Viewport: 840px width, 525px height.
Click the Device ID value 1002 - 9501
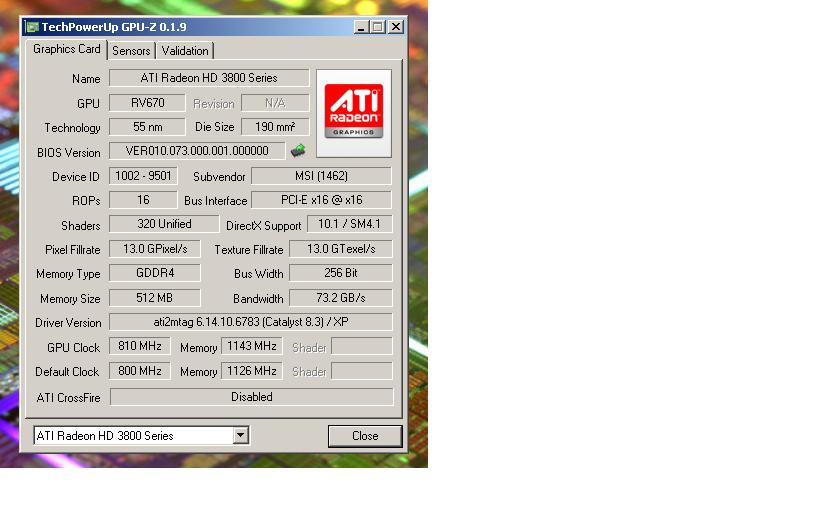click(x=143, y=176)
